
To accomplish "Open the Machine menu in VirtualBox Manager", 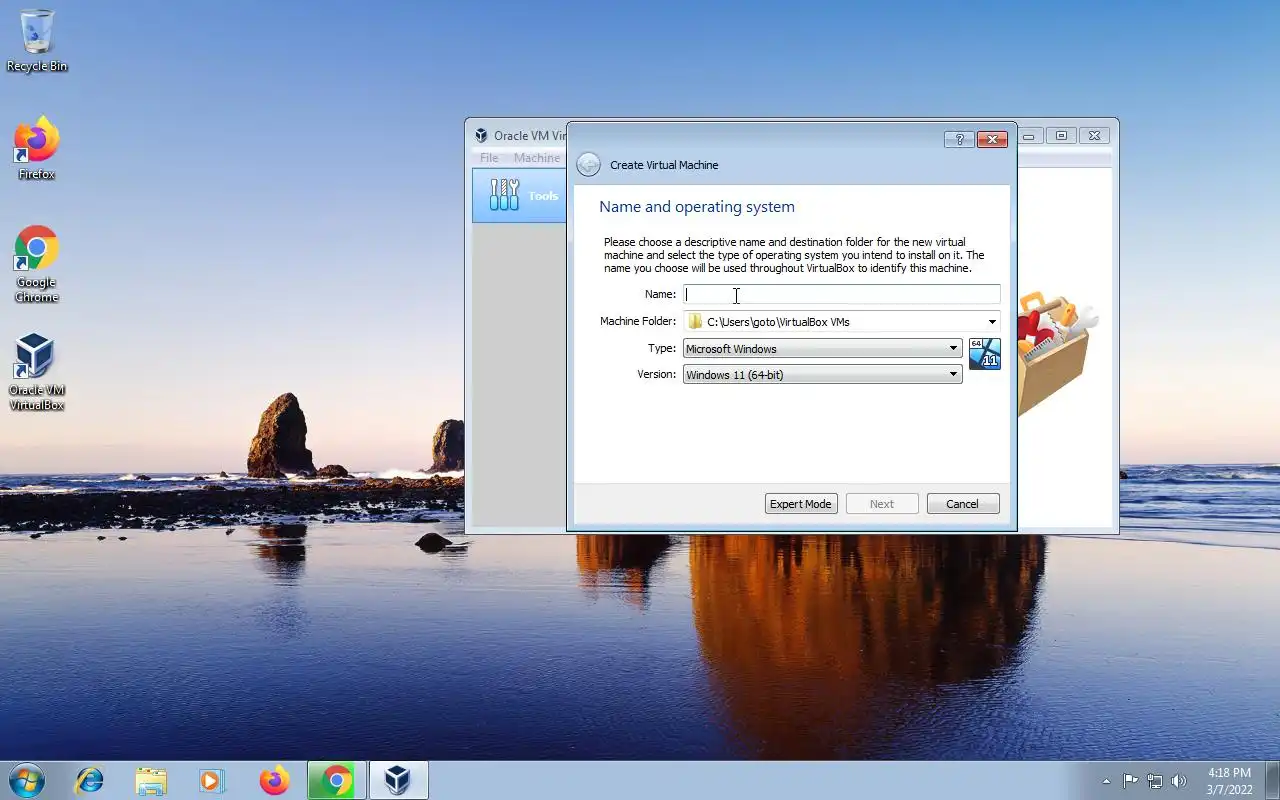I will tap(537, 158).
